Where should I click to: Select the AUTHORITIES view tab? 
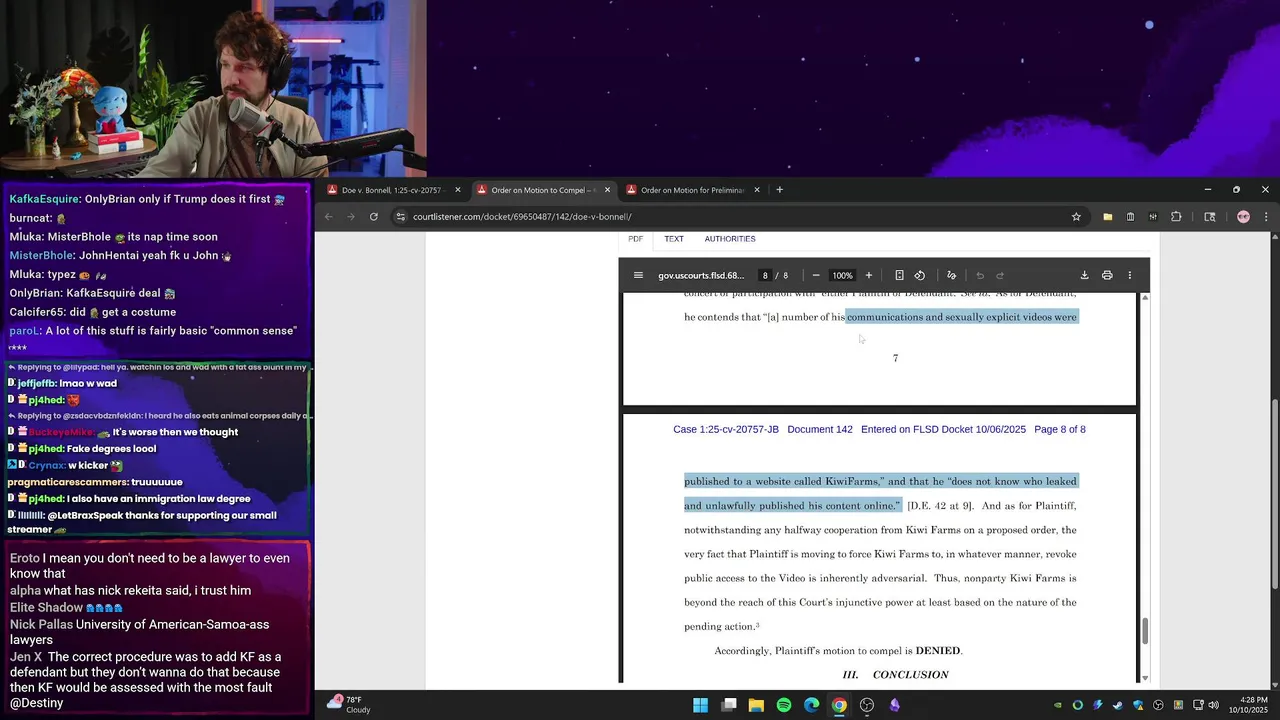730,239
